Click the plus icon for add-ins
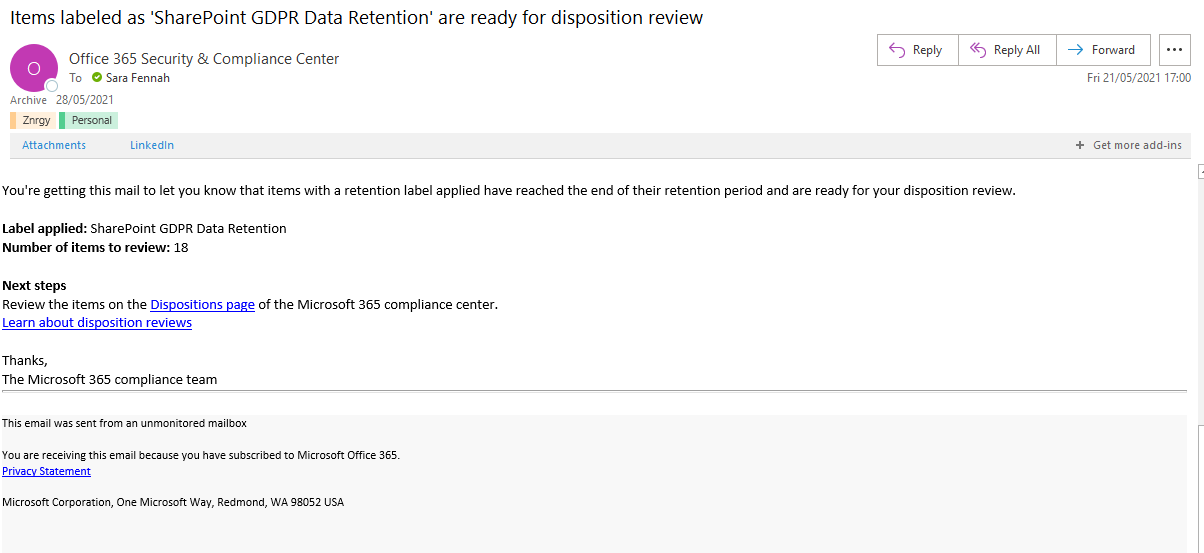The width and height of the screenshot is (1204, 553). click(1080, 146)
